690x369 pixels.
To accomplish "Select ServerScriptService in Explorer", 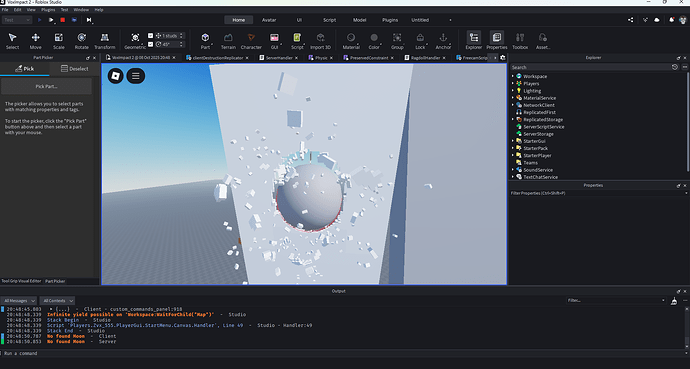I will coord(544,127).
